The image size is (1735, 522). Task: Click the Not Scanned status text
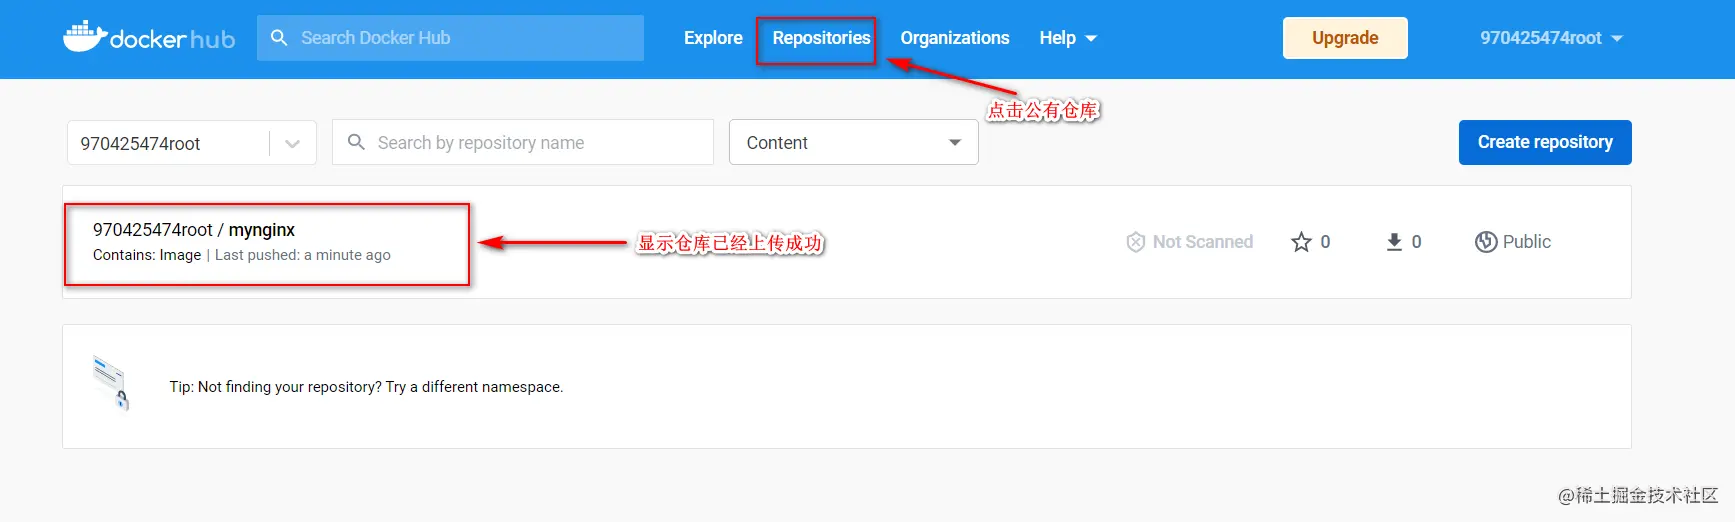[1203, 242]
